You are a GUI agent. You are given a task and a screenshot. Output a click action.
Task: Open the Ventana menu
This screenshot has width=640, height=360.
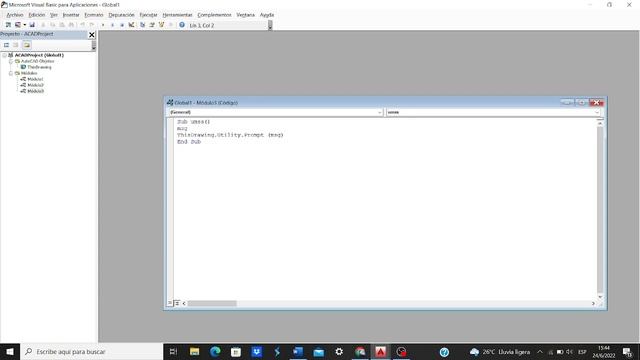(x=245, y=15)
